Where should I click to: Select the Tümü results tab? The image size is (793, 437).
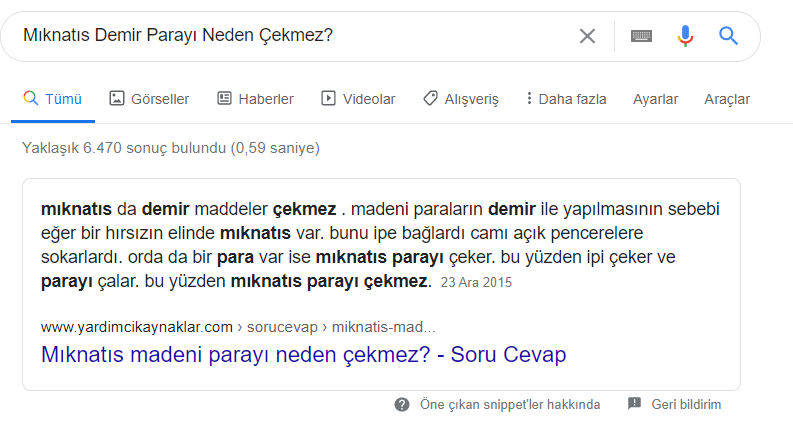[x=53, y=99]
